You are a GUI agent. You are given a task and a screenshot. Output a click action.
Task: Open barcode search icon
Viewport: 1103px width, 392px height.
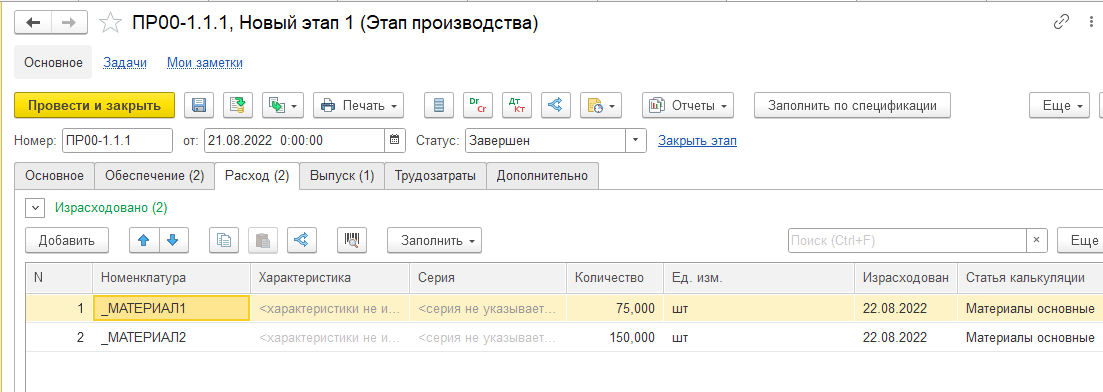point(352,240)
